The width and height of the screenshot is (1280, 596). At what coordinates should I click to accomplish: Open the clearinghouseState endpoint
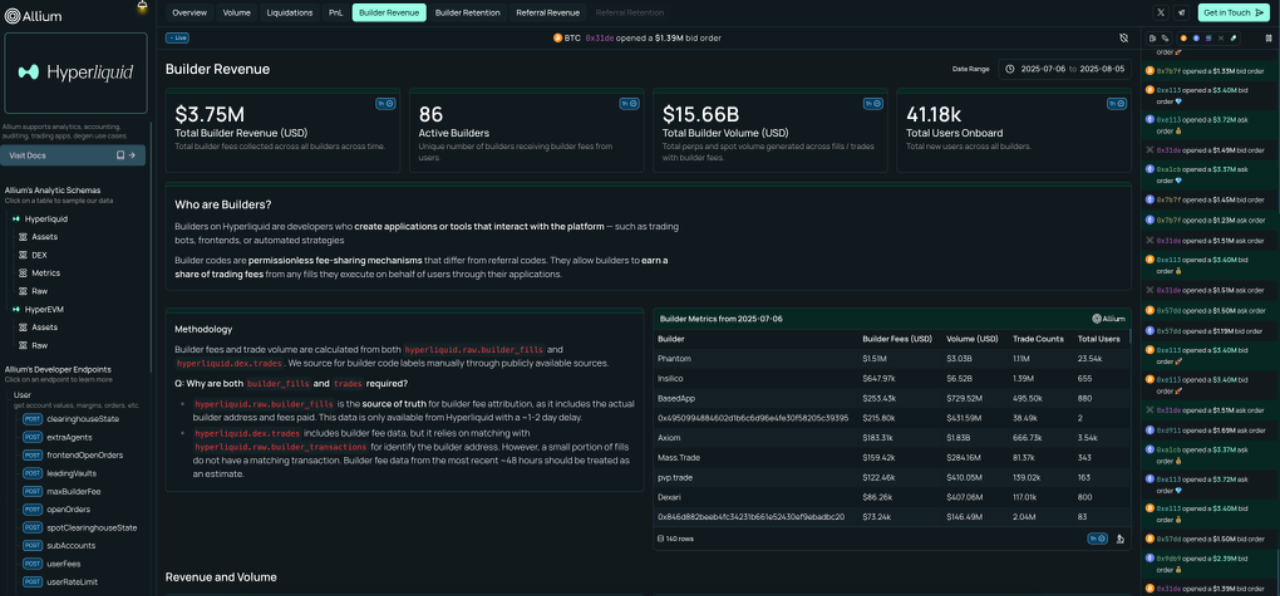pyautogui.click(x=83, y=419)
